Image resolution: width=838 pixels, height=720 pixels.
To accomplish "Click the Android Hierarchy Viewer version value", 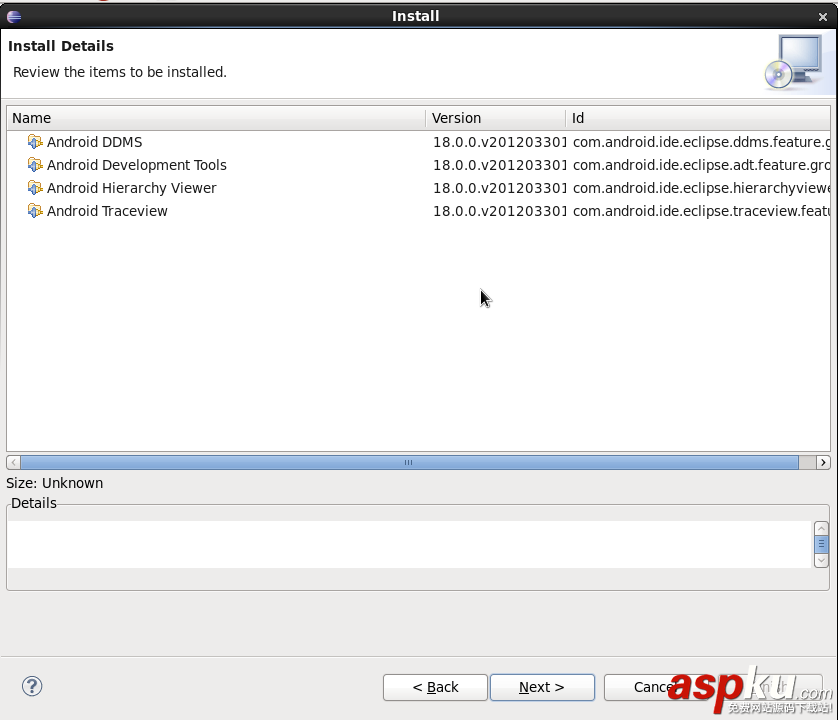I will pos(499,188).
